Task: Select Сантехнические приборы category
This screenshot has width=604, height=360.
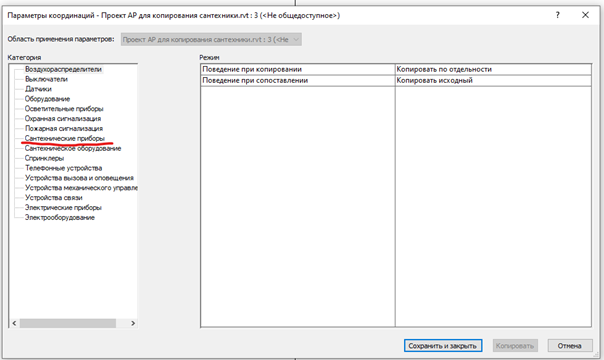Action: (65, 138)
